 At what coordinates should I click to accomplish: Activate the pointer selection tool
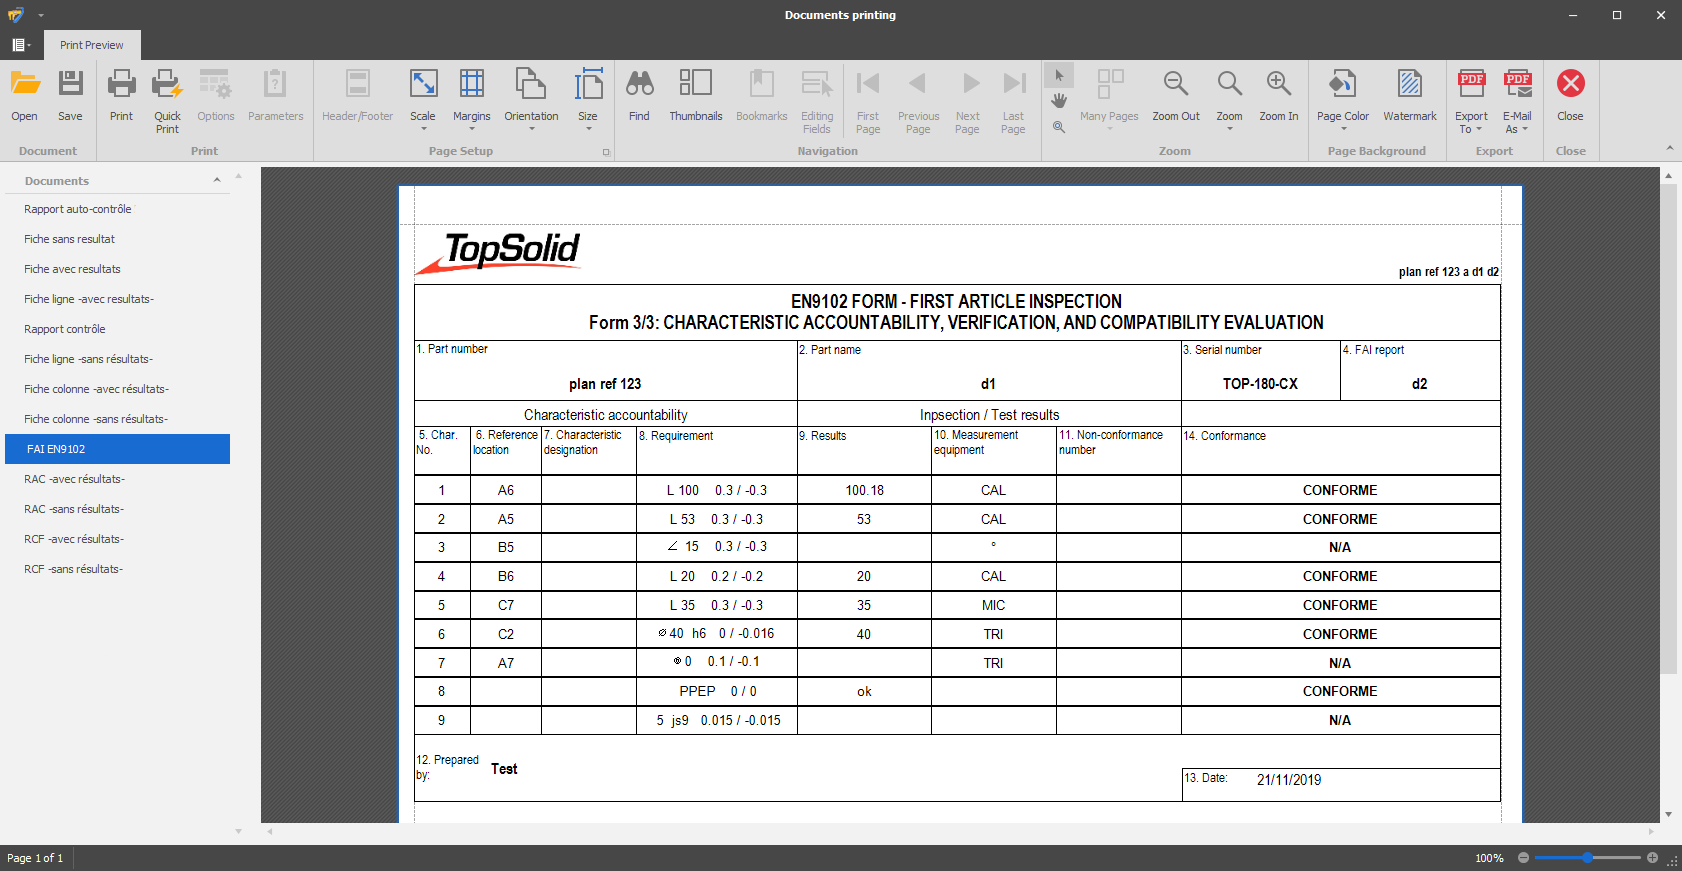(1059, 76)
